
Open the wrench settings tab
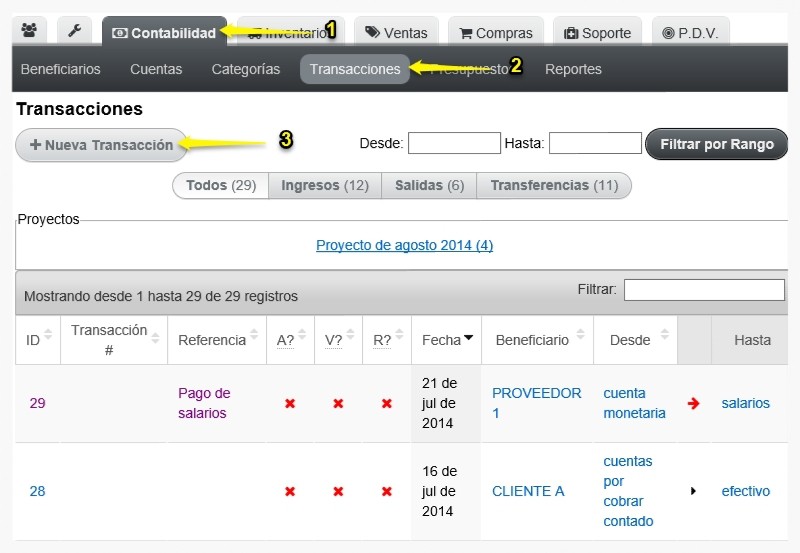(x=74, y=31)
